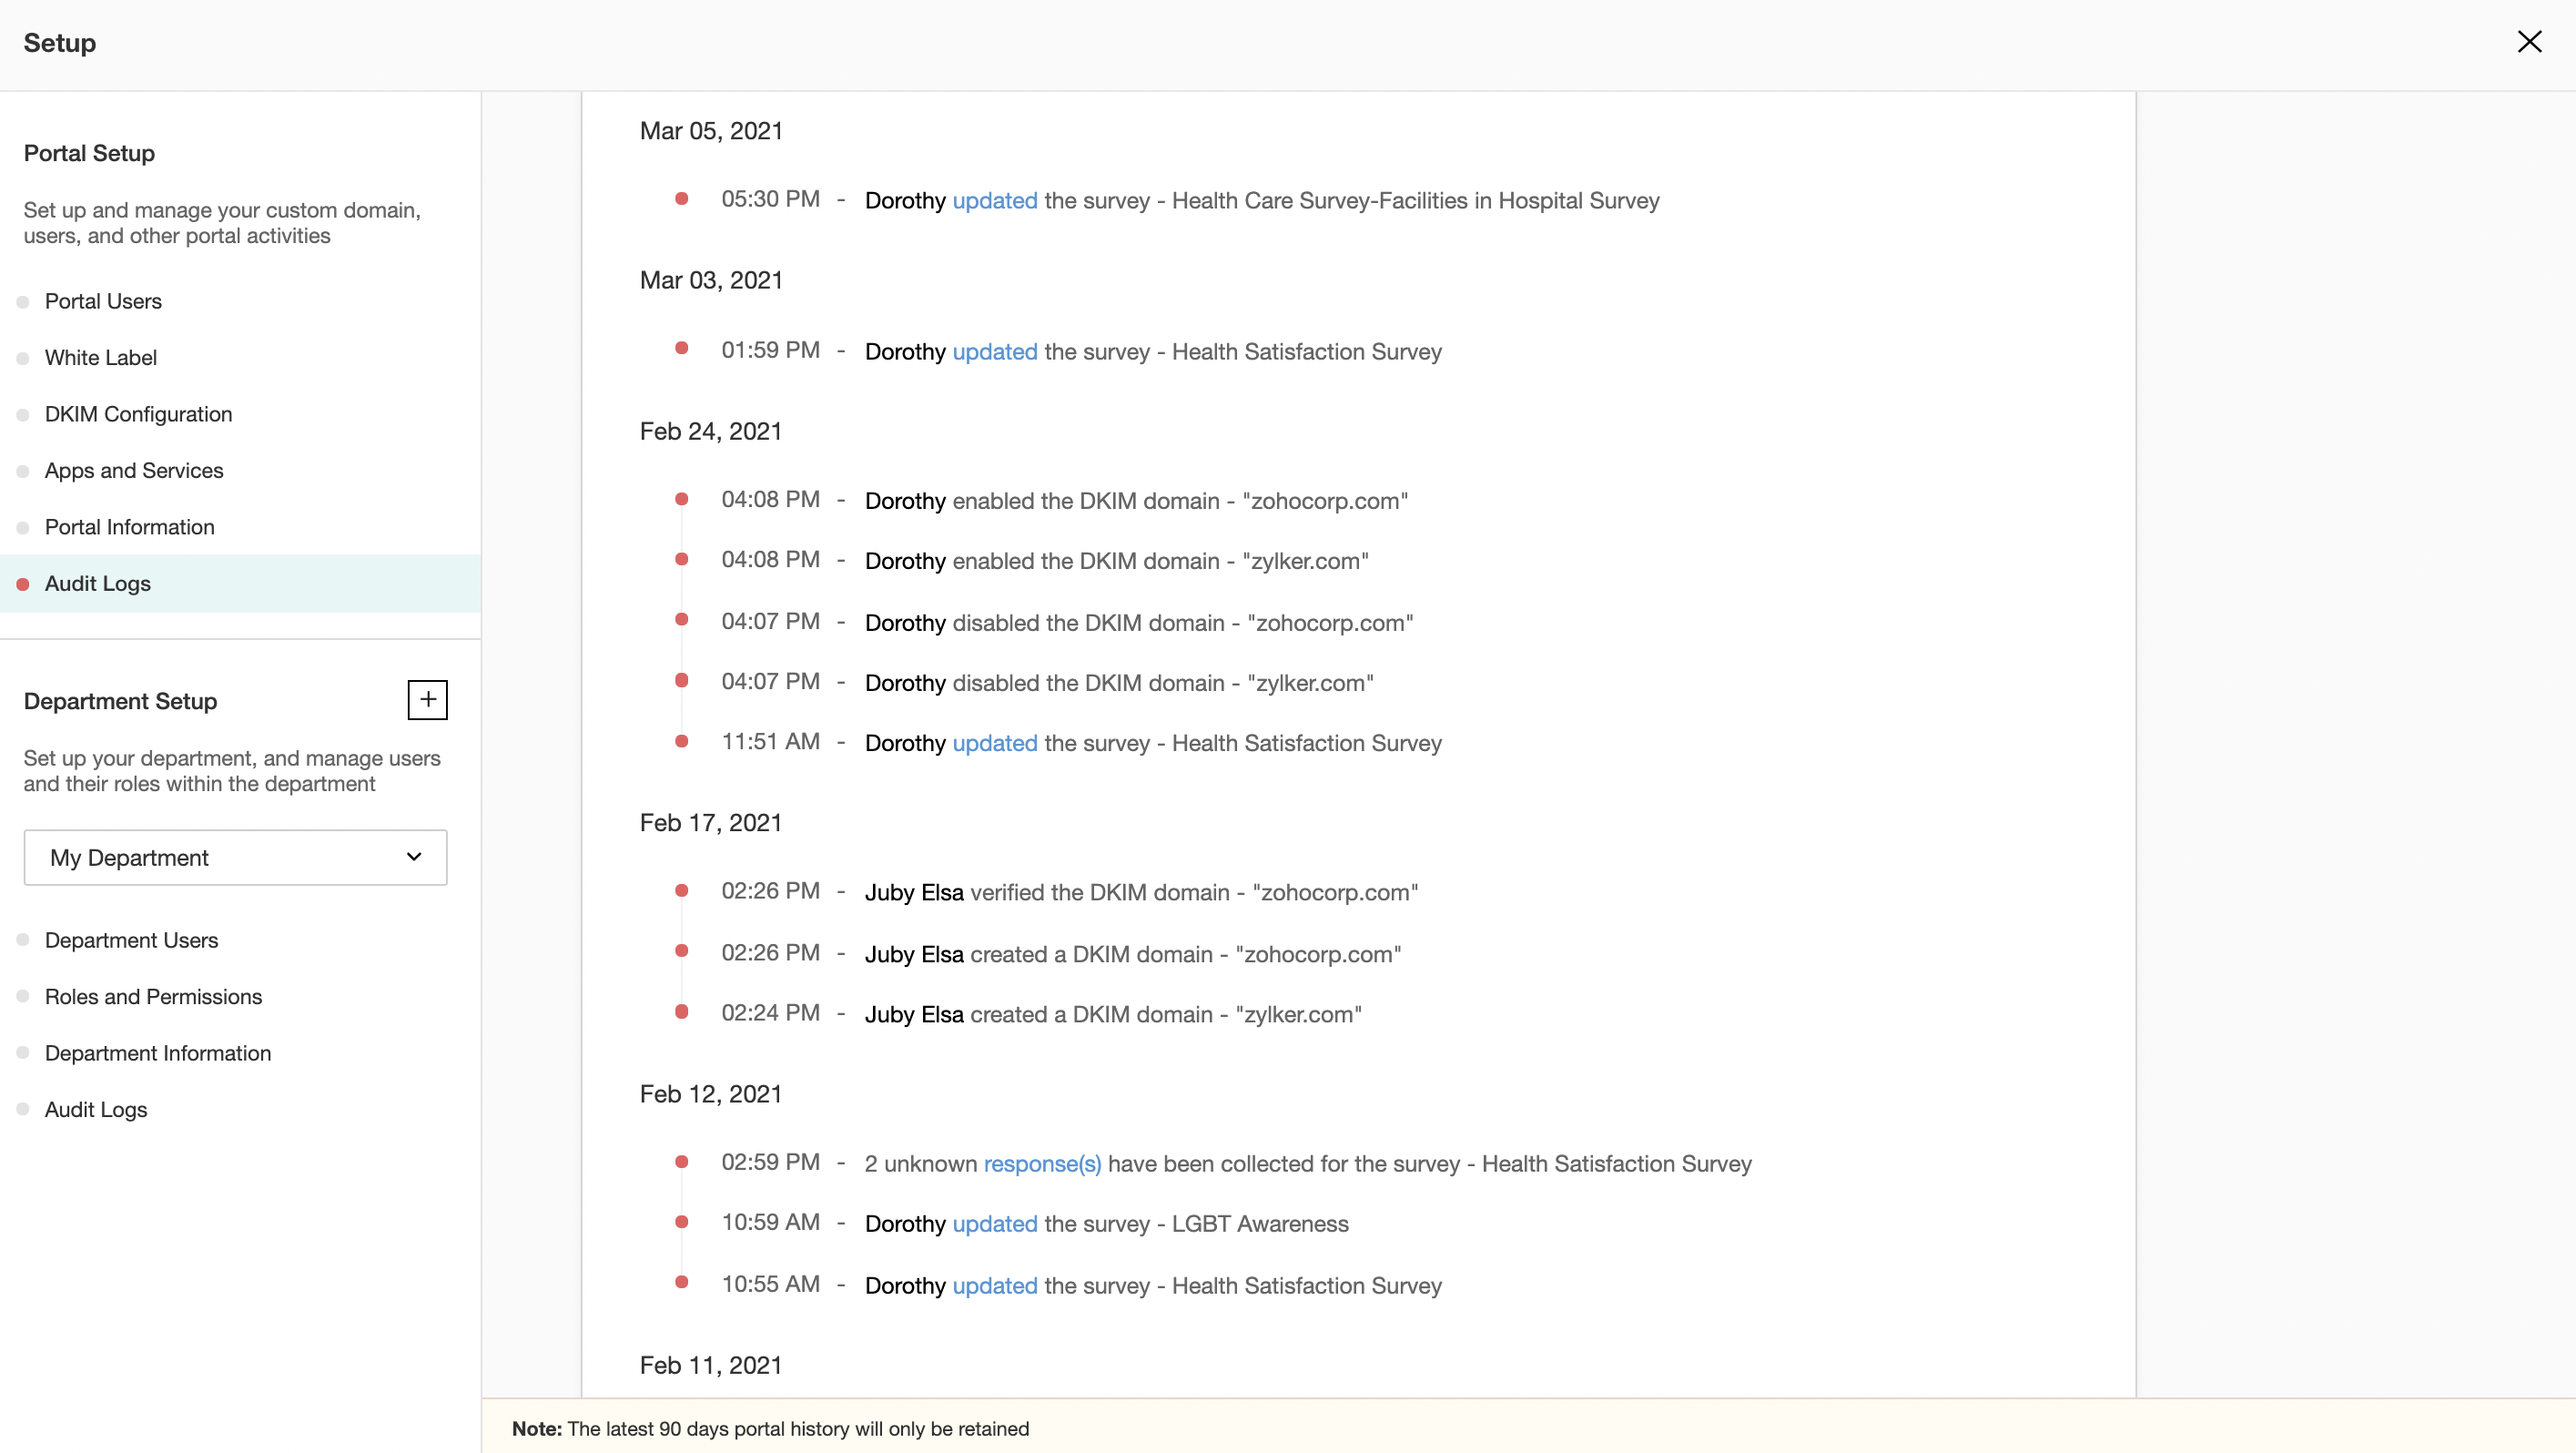The height and width of the screenshot is (1453, 2576).
Task: Click the chevron arrow in department selector
Action: point(414,857)
